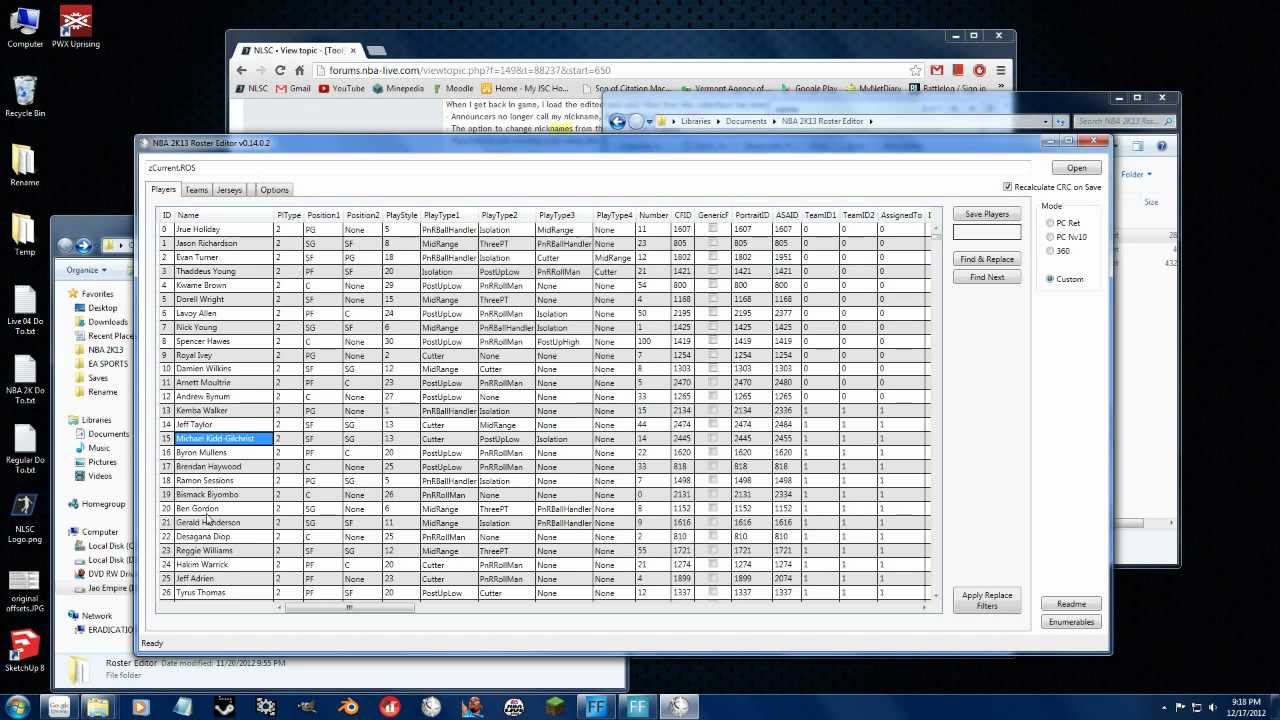The height and width of the screenshot is (720, 1280).
Task: Click the search text field under Save Players
Action: pos(987,232)
